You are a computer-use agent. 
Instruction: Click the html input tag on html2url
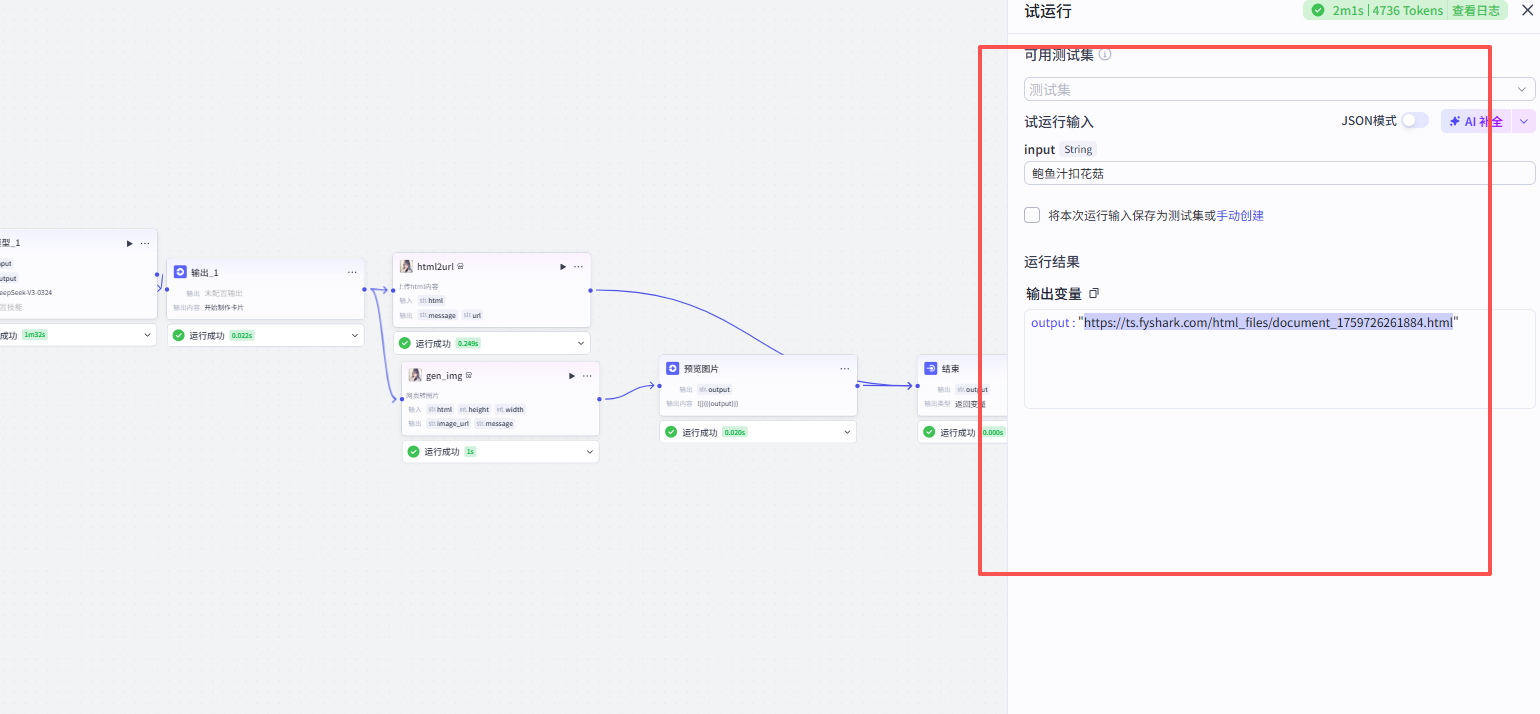pyautogui.click(x=432, y=300)
